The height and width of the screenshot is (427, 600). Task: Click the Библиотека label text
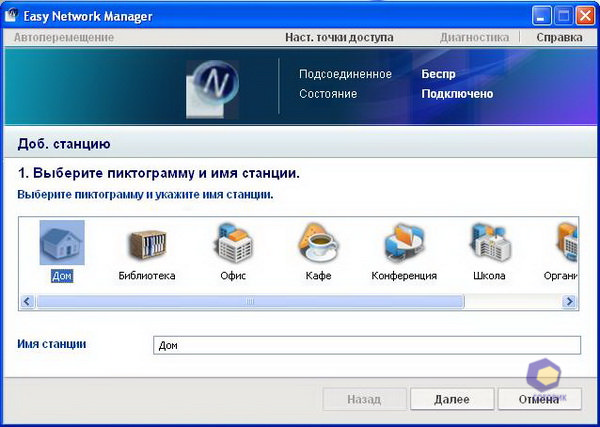point(147,275)
